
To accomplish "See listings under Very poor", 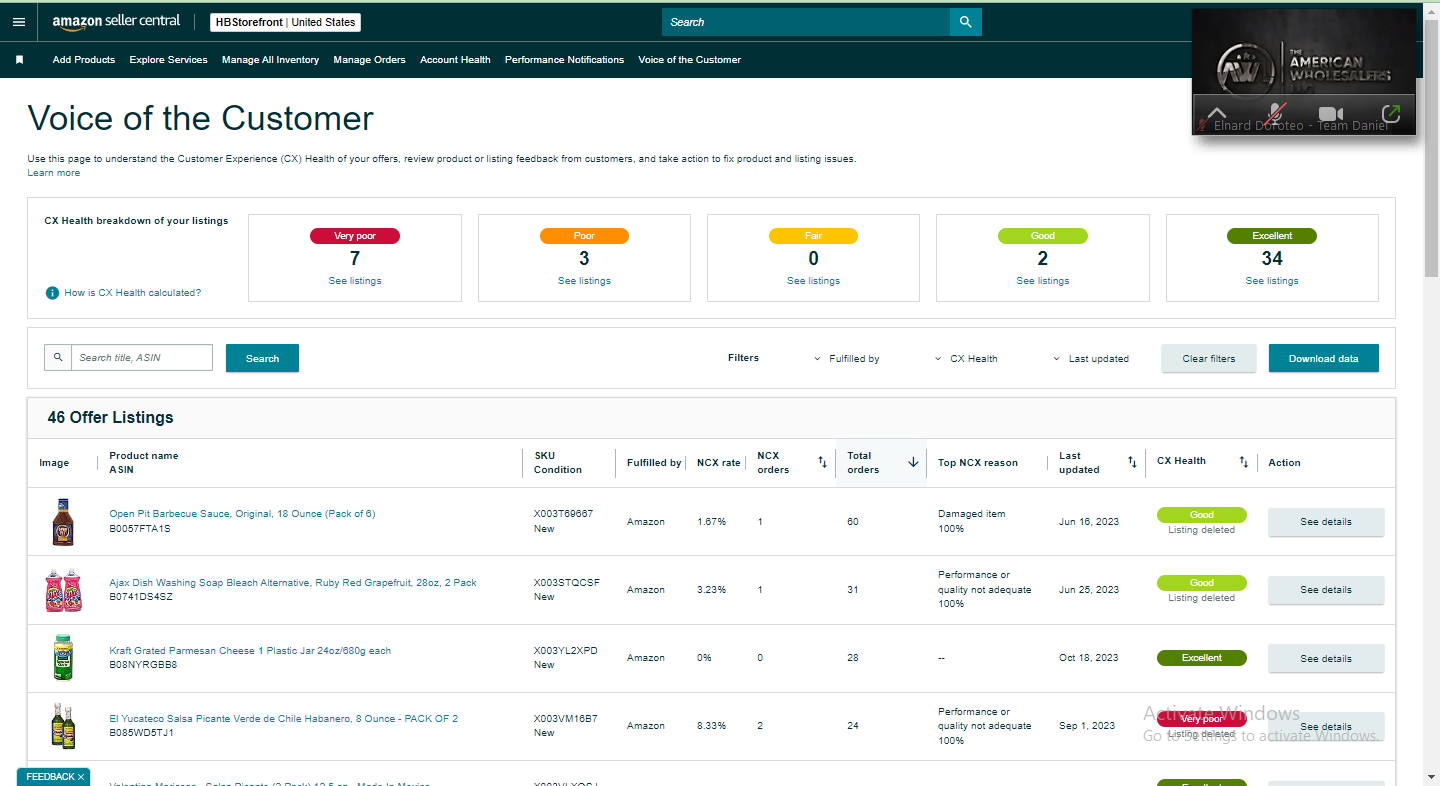I will coord(355,281).
